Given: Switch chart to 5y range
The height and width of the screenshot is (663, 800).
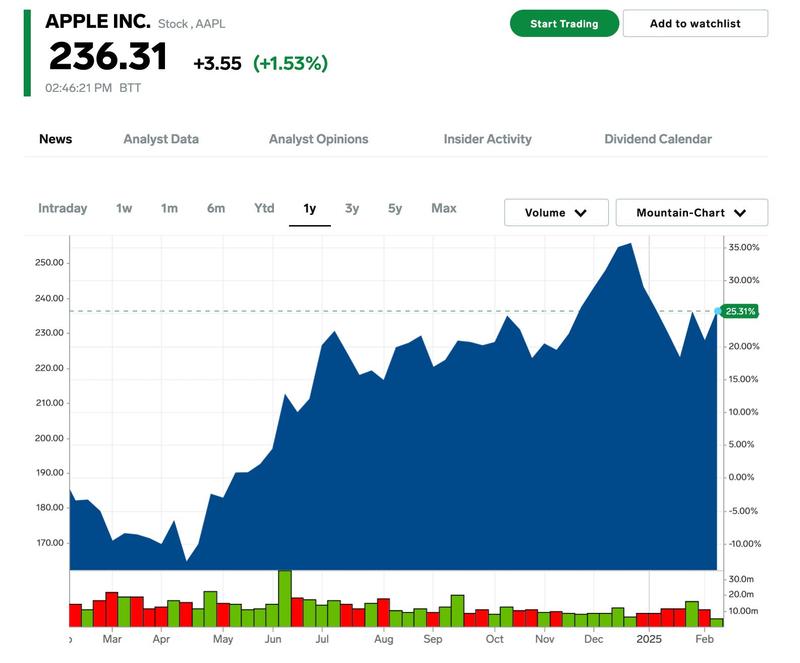Looking at the screenshot, I should click(395, 208).
